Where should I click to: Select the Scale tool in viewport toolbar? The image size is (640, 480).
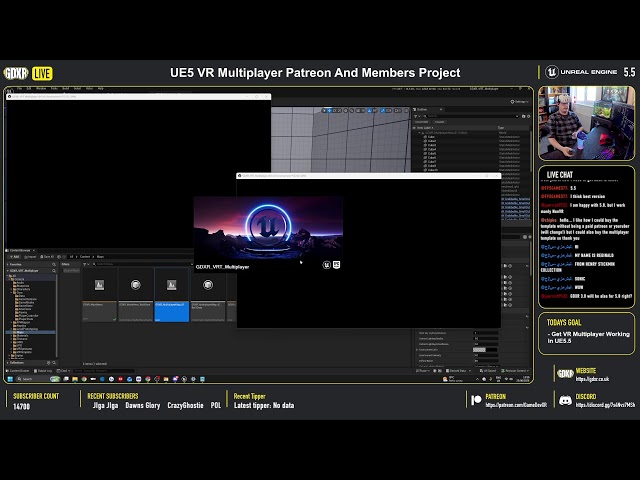click(x=339, y=110)
